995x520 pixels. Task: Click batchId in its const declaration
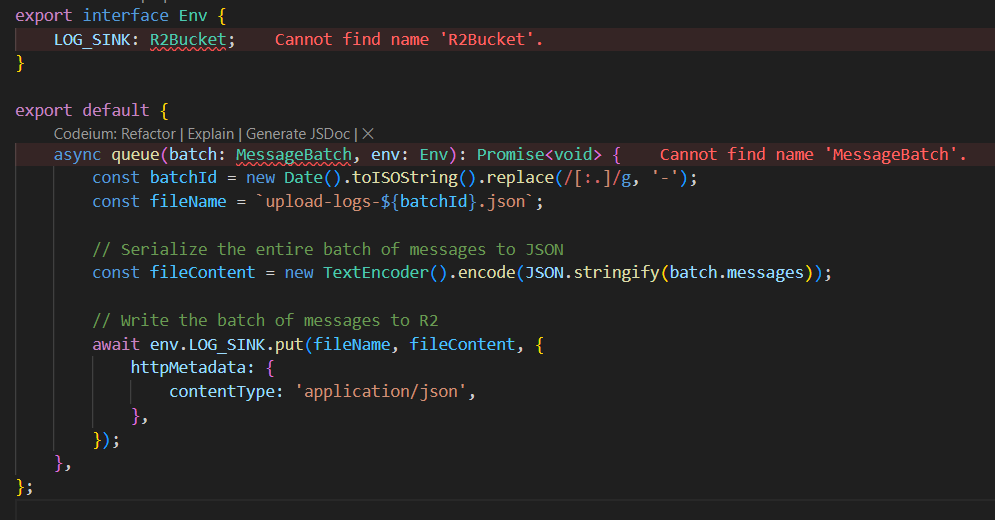point(183,178)
